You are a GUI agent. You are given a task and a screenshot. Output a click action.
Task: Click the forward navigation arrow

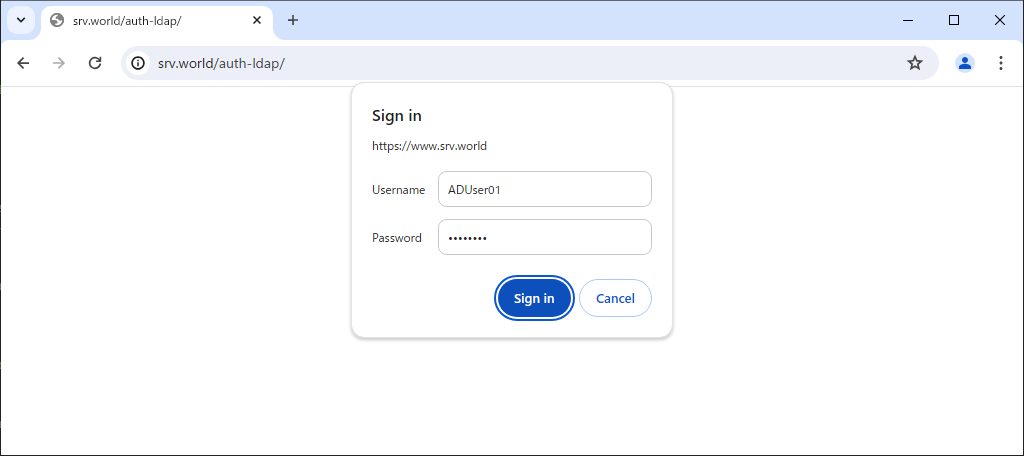coord(59,63)
